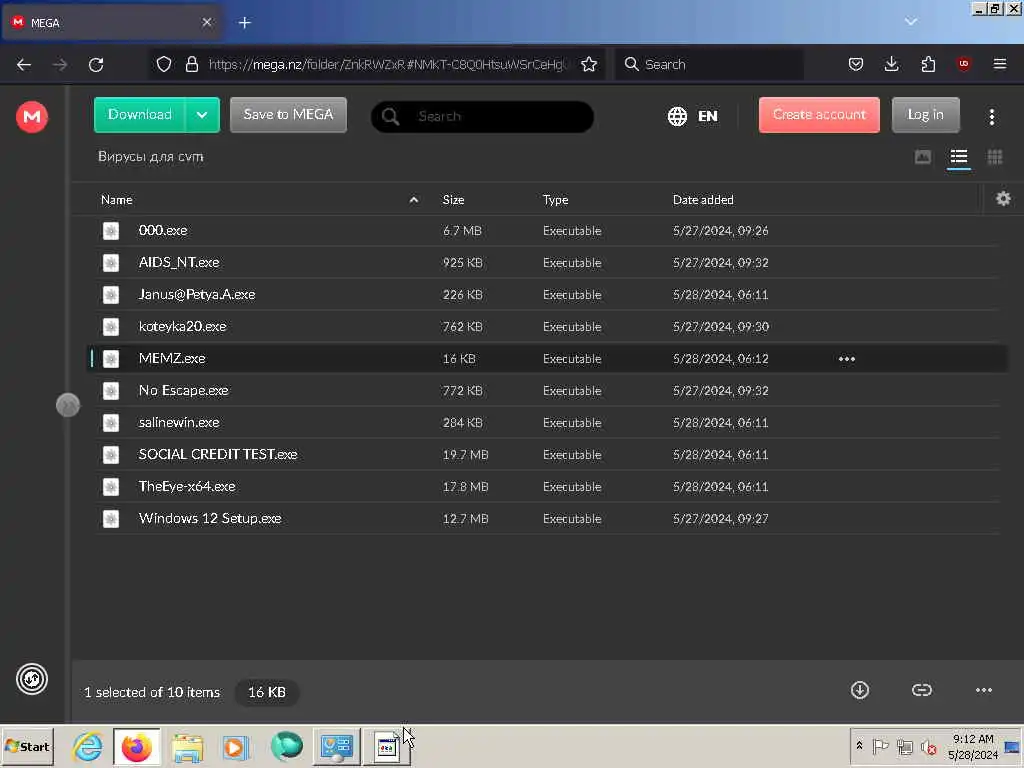1024x768 pixels.
Task: Open Firefox downloads panel
Action: pos(891,64)
